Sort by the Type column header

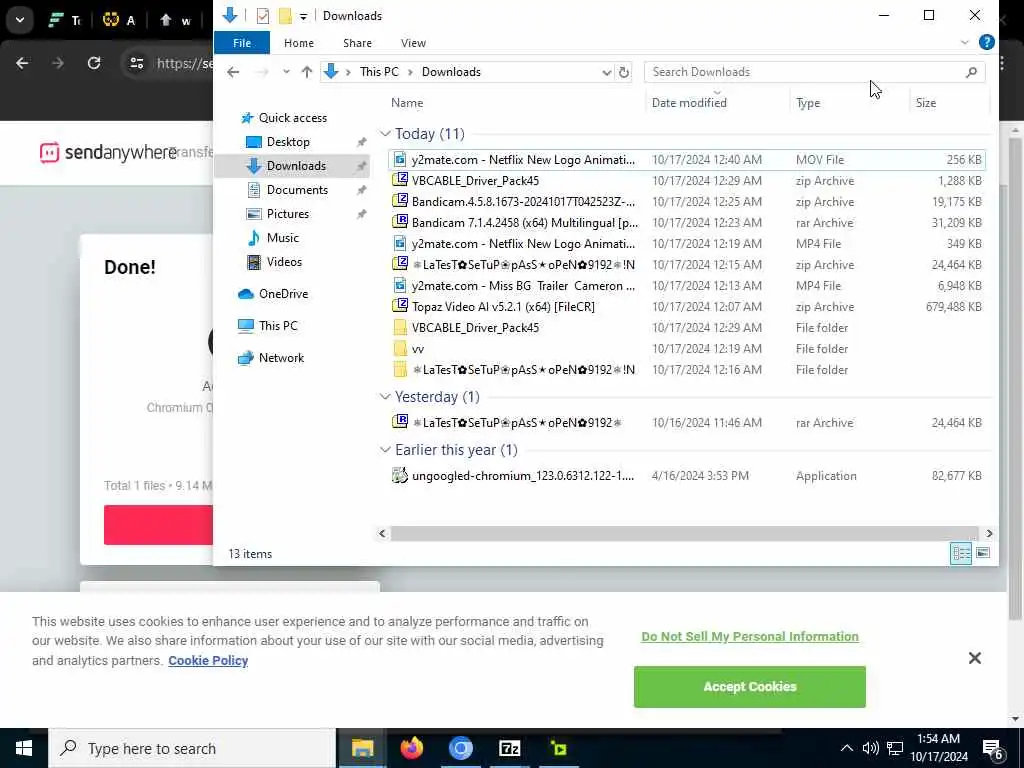808,103
